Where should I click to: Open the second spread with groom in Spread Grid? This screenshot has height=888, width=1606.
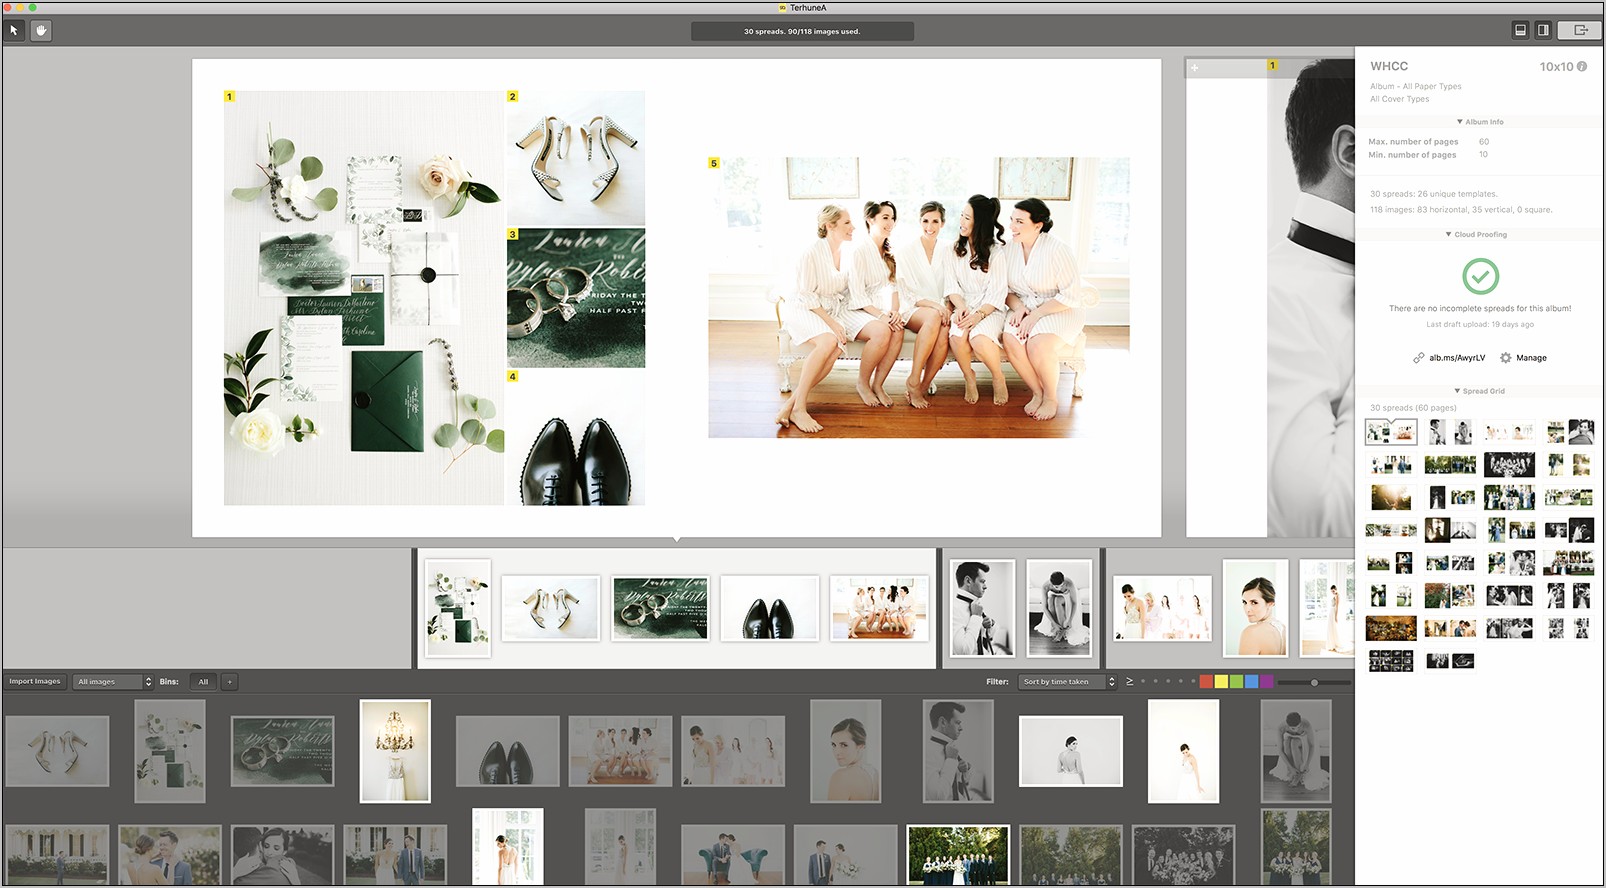click(x=1450, y=432)
